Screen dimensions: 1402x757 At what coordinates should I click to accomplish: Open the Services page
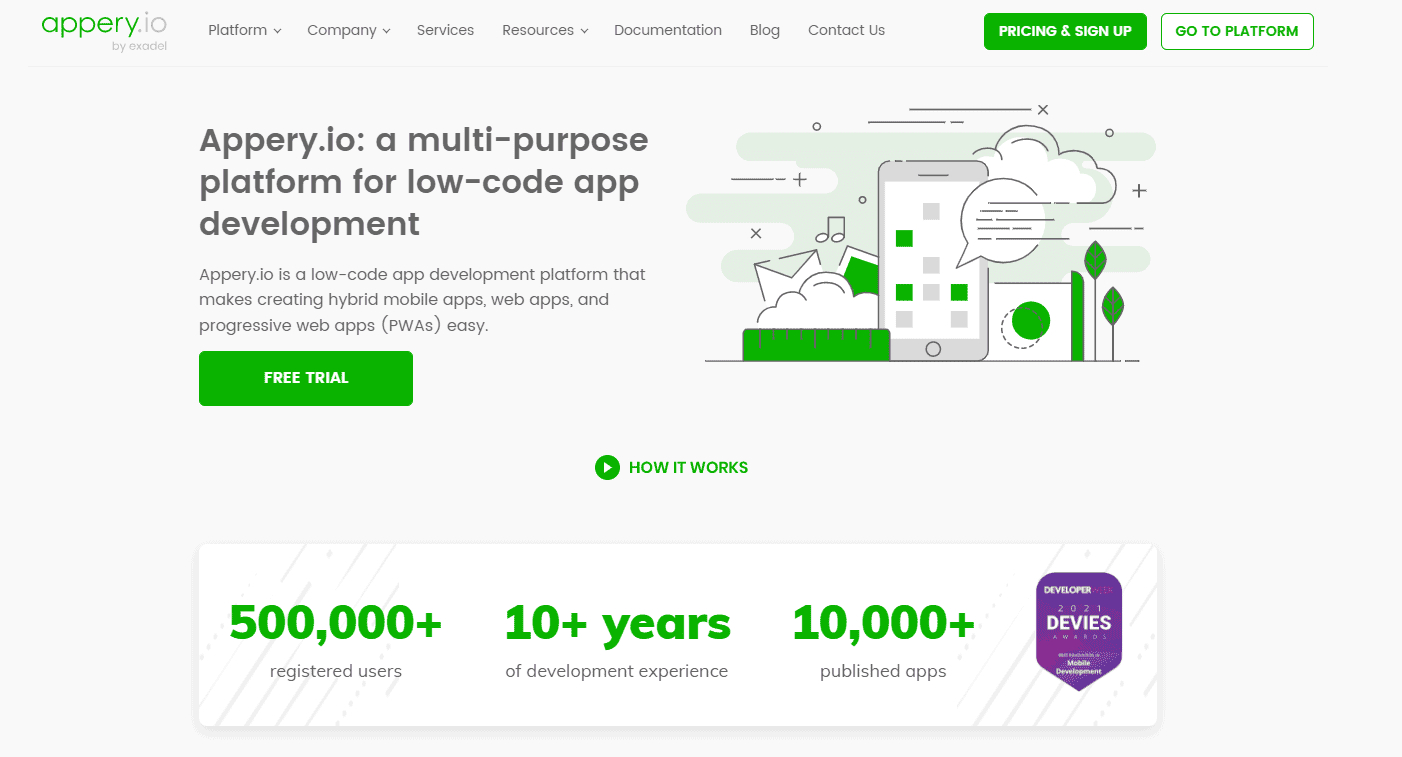point(445,30)
